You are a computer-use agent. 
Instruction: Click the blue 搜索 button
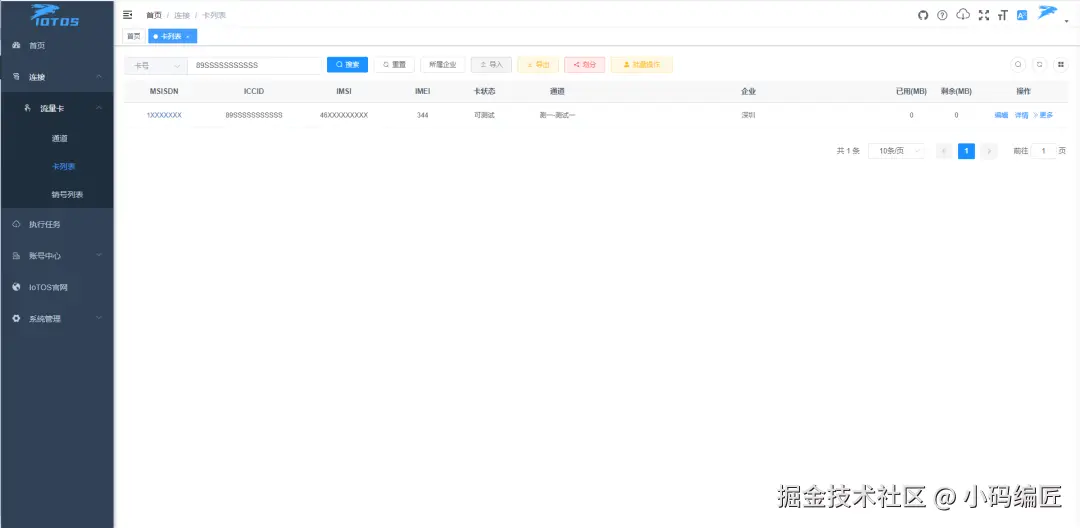(347, 65)
